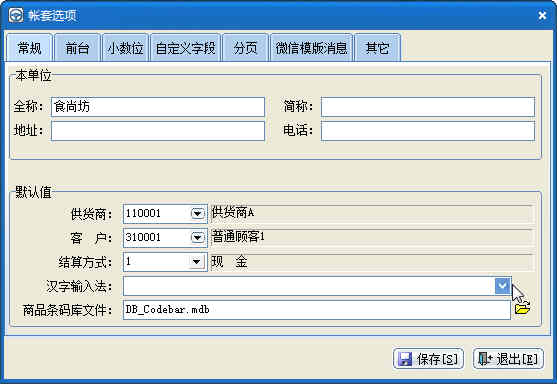
Task: Select the 微信模版消息 tab
Action: tap(311, 48)
